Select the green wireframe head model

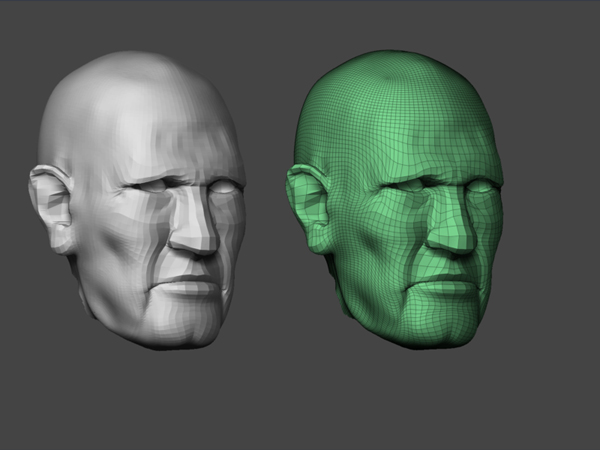pyautogui.click(x=395, y=199)
